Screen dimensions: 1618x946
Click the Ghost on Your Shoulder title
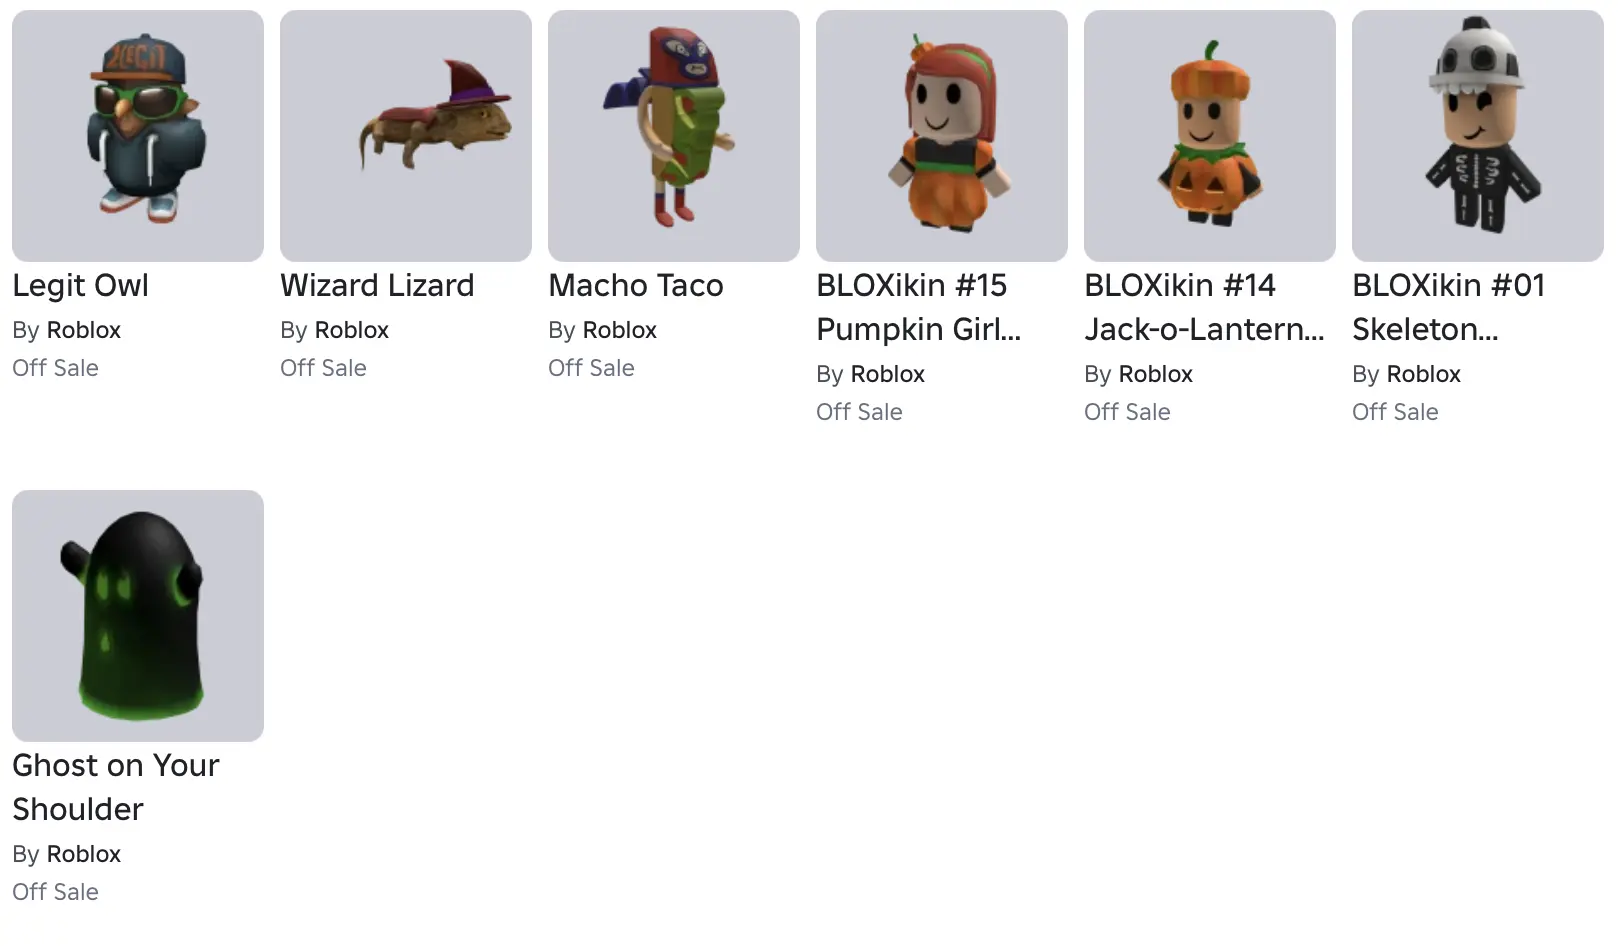pos(115,787)
